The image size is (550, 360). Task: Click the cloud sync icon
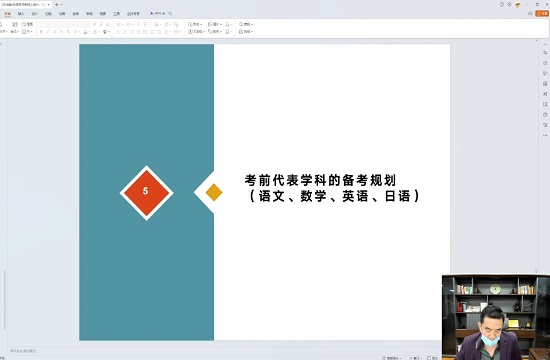(x=530, y=13)
